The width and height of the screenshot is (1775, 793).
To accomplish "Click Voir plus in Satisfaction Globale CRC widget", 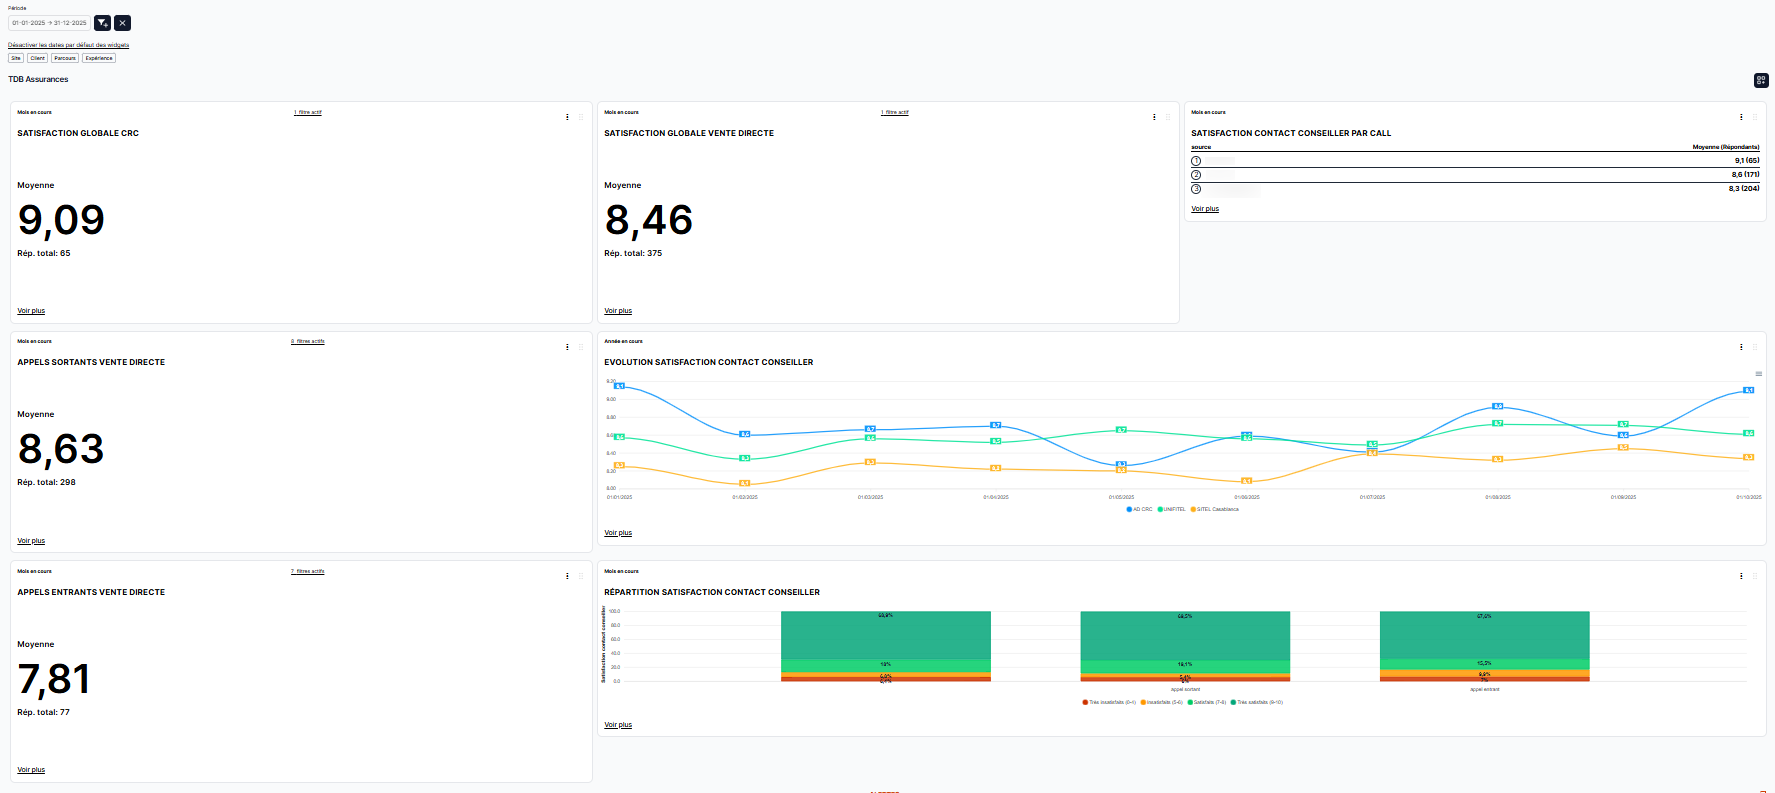I will point(31,311).
